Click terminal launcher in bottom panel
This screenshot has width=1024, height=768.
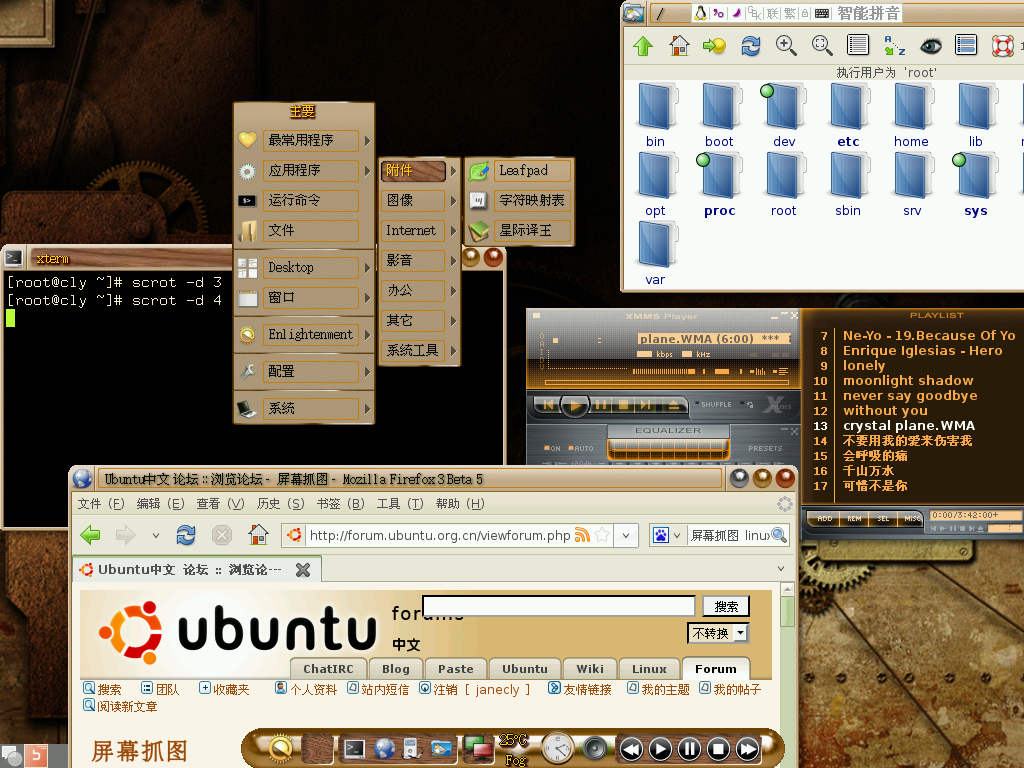click(x=355, y=749)
